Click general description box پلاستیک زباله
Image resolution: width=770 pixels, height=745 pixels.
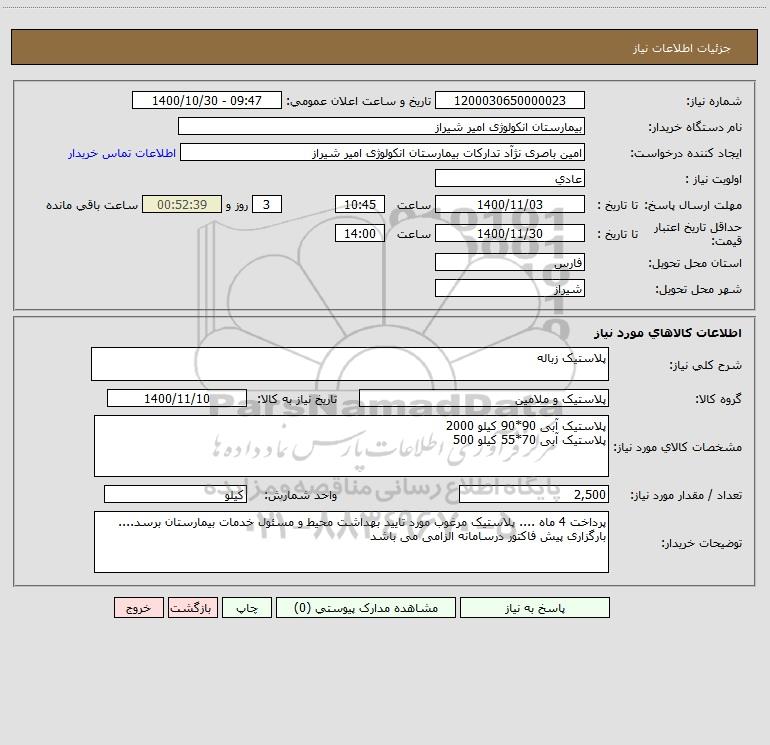tap(350, 364)
